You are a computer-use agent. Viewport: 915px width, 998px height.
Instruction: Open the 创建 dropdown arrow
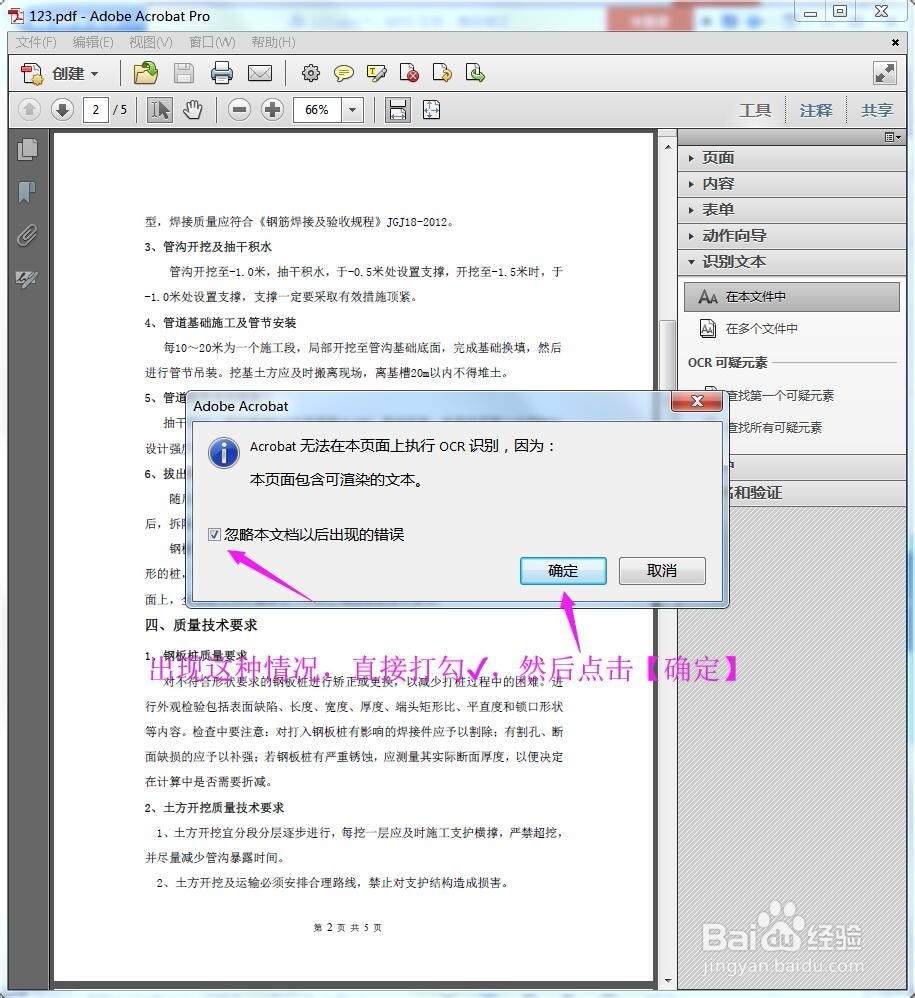click(95, 74)
